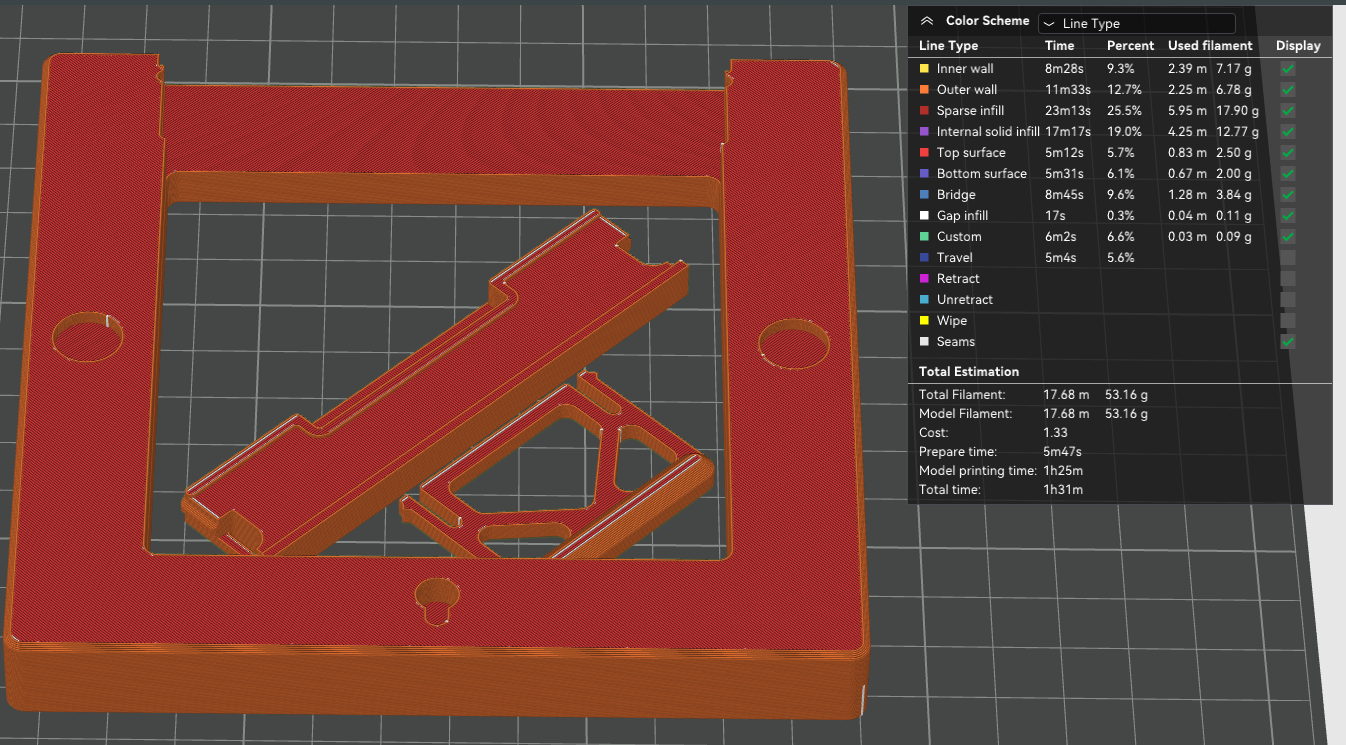1346x745 pixels.
Task: Collapse the Color Scheme legend panel
Action: (926, 21)
